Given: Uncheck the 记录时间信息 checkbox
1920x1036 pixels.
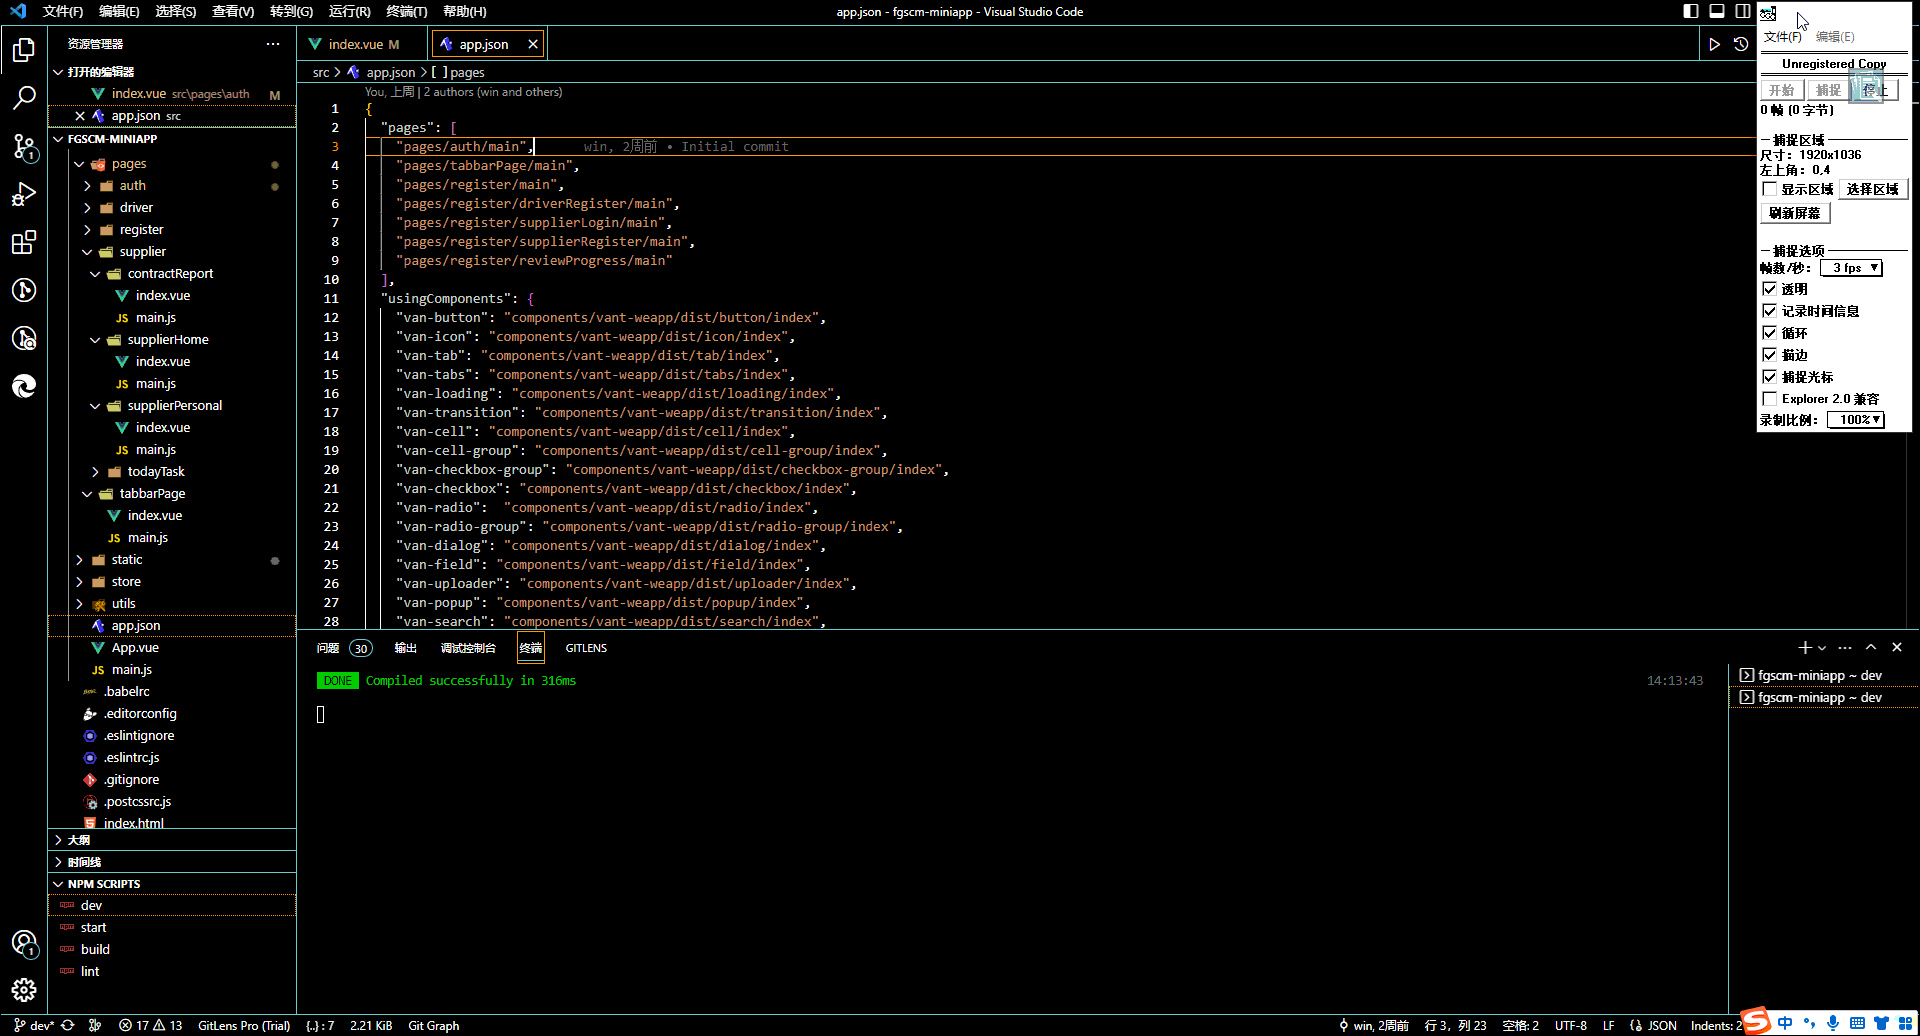Looking at the screenshot, I should [x=1770, y=311].
